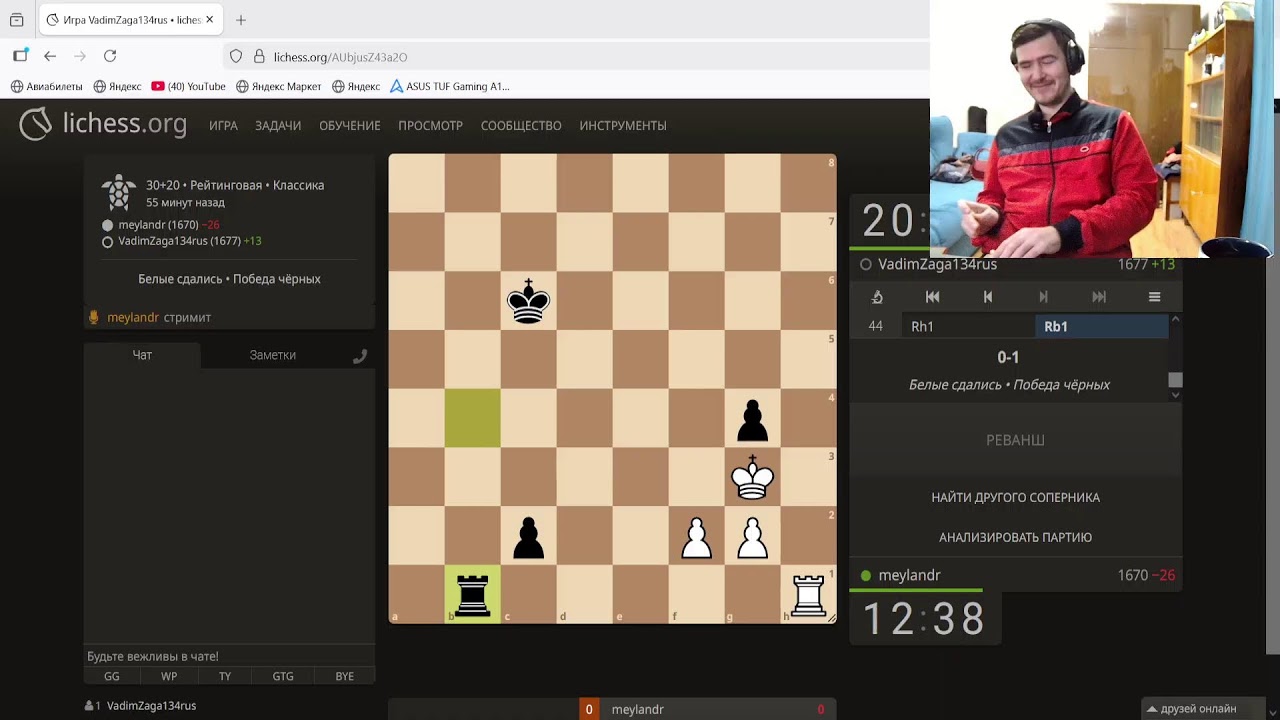The image size is (1280, 720).
Task: Click the chat message input field
Action: (229, 656)
